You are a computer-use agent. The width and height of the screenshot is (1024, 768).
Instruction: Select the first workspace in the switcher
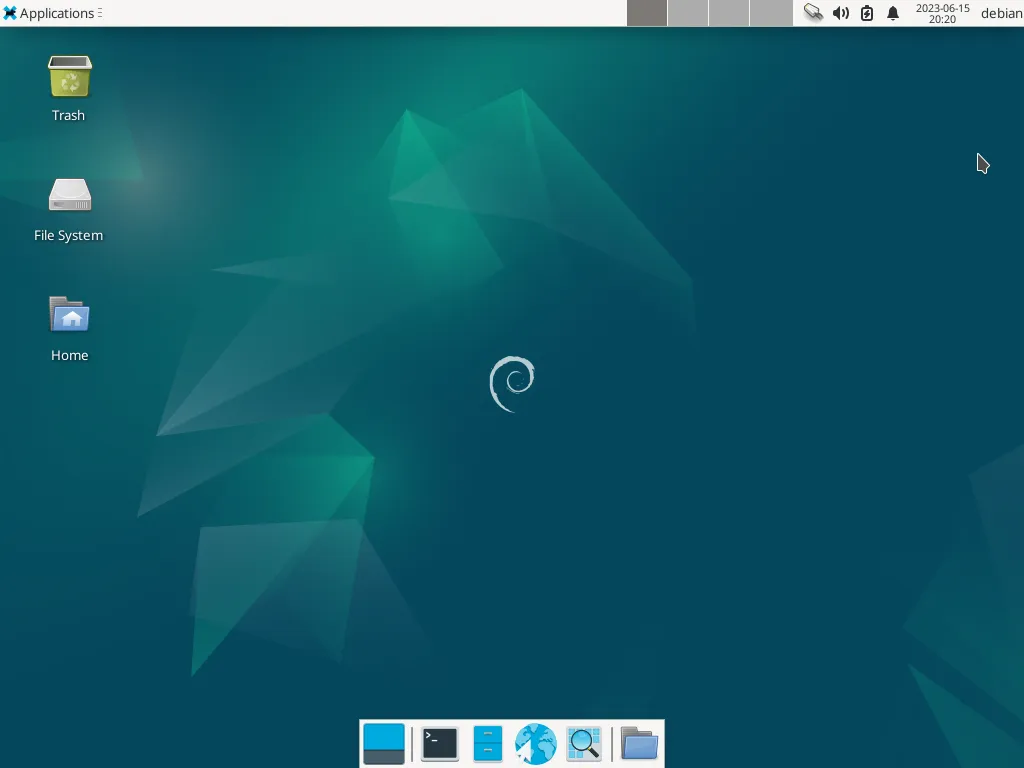tap(647, 13)
